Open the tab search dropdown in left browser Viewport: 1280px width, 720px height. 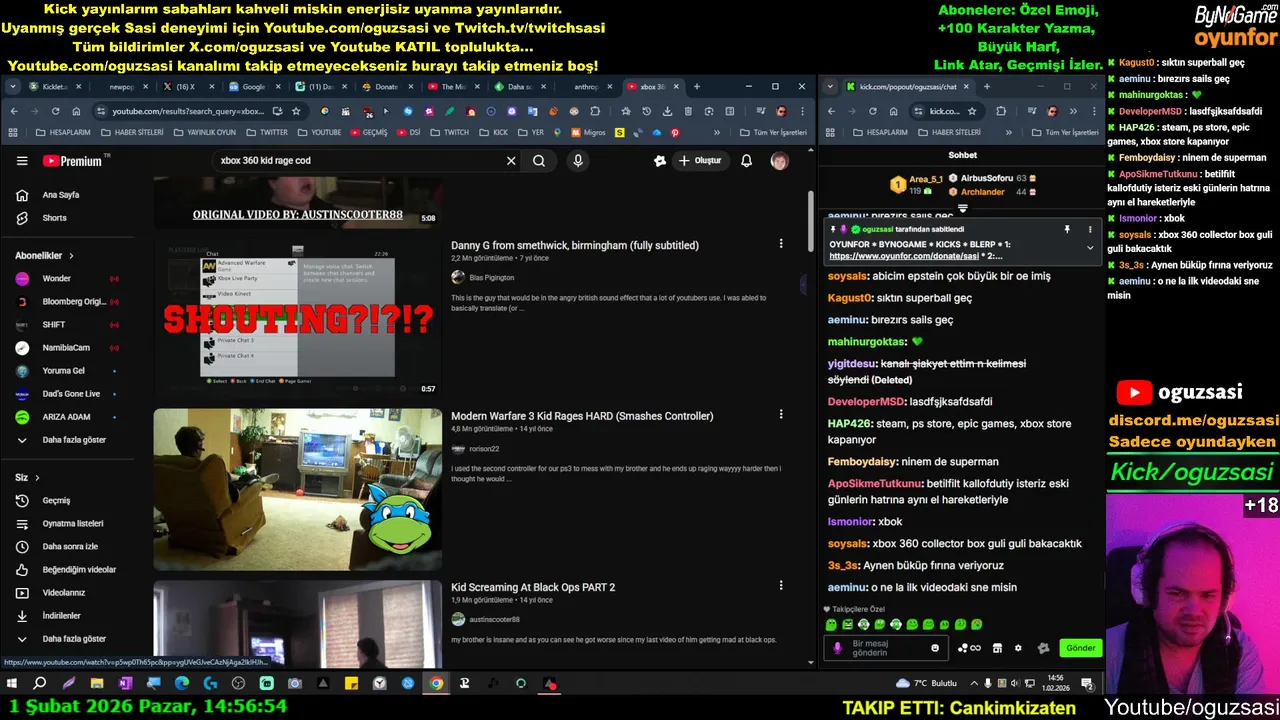click(x=12, y=87)
